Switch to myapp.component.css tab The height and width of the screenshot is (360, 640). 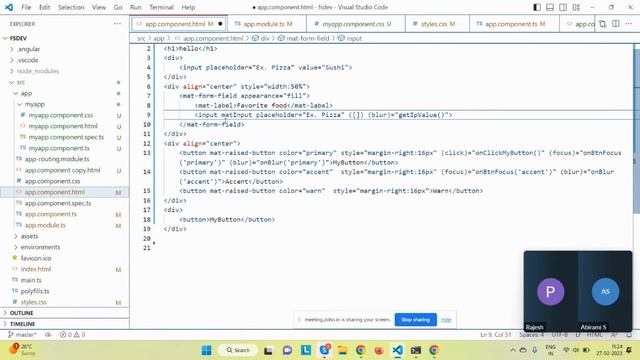tap(356, 24)
